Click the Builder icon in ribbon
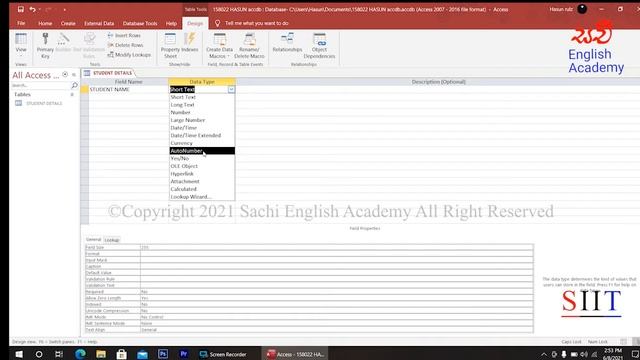The width and height of the screenshot is (640, 360). pyautogui.click(x=63, y=42)
